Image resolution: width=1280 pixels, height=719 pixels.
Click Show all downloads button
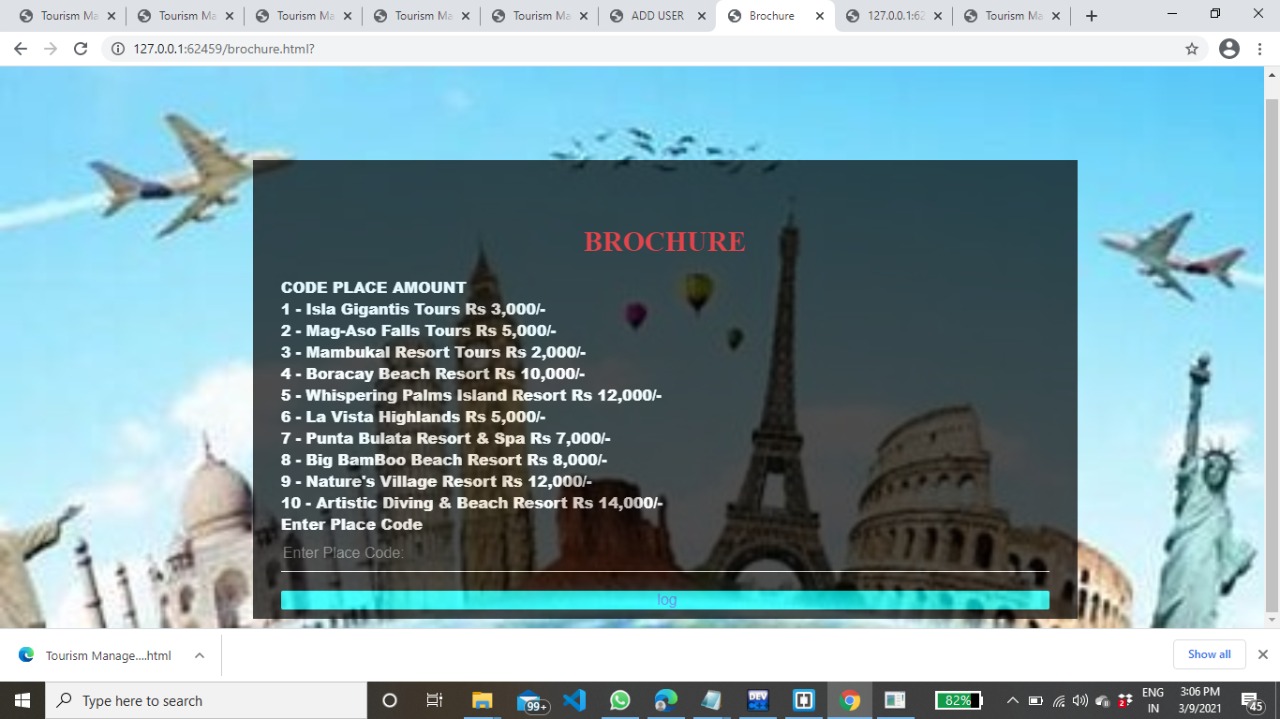[x=1209, y=654]
